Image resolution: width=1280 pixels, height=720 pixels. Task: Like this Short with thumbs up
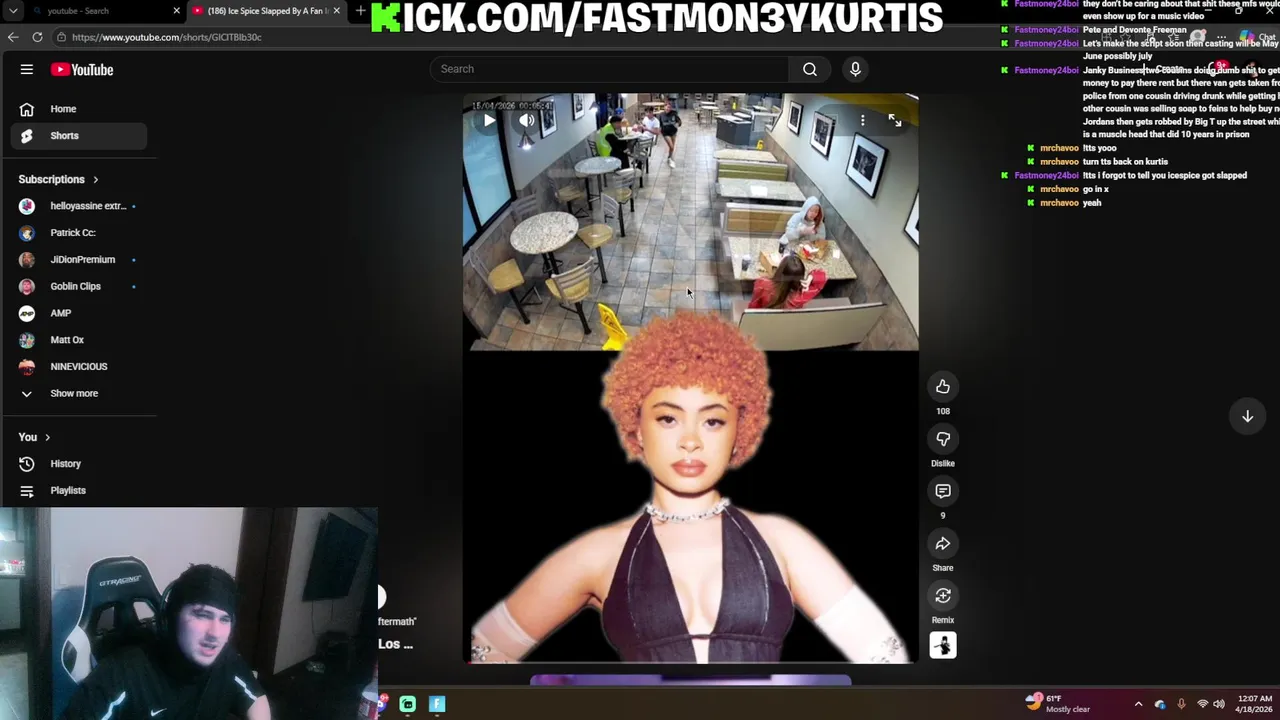pos(943,387)
